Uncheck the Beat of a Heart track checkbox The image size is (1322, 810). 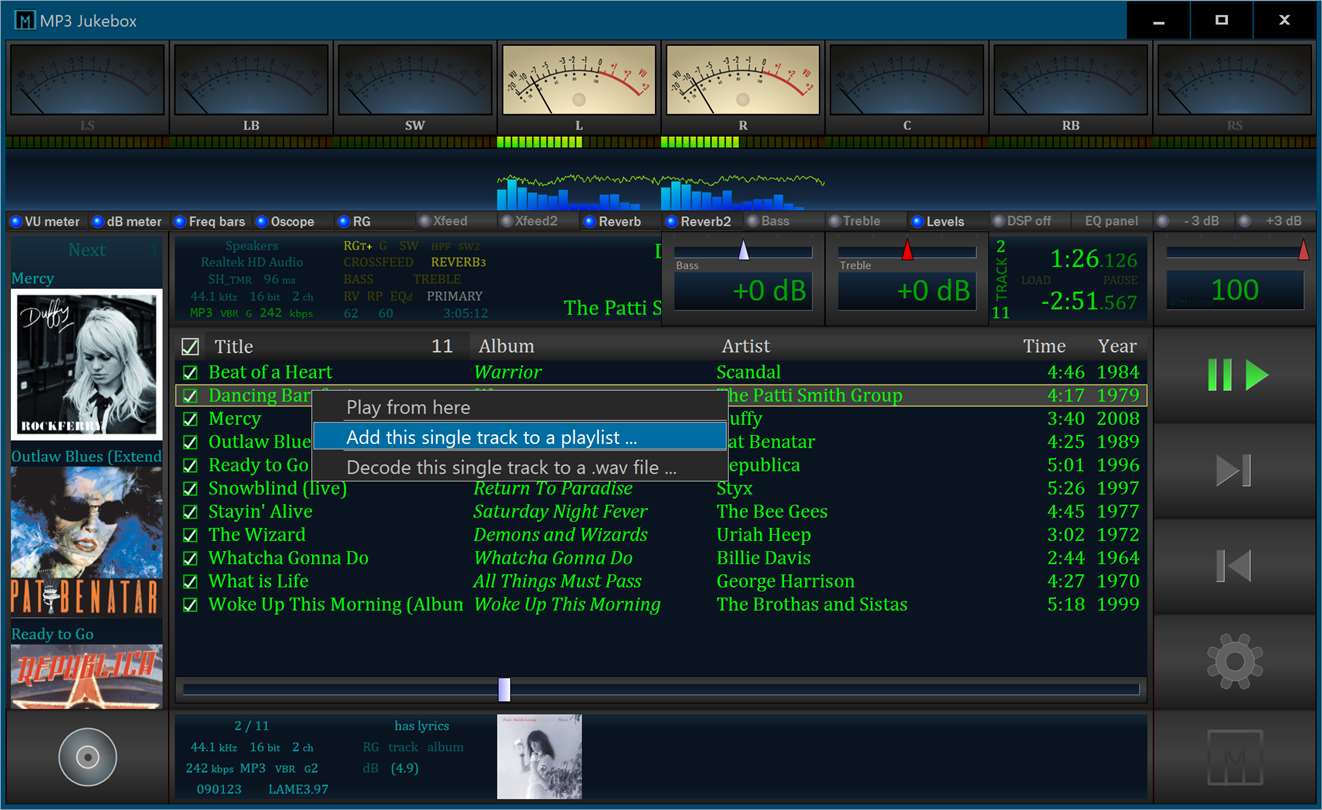pyautogui.click(x=190, y=372)
